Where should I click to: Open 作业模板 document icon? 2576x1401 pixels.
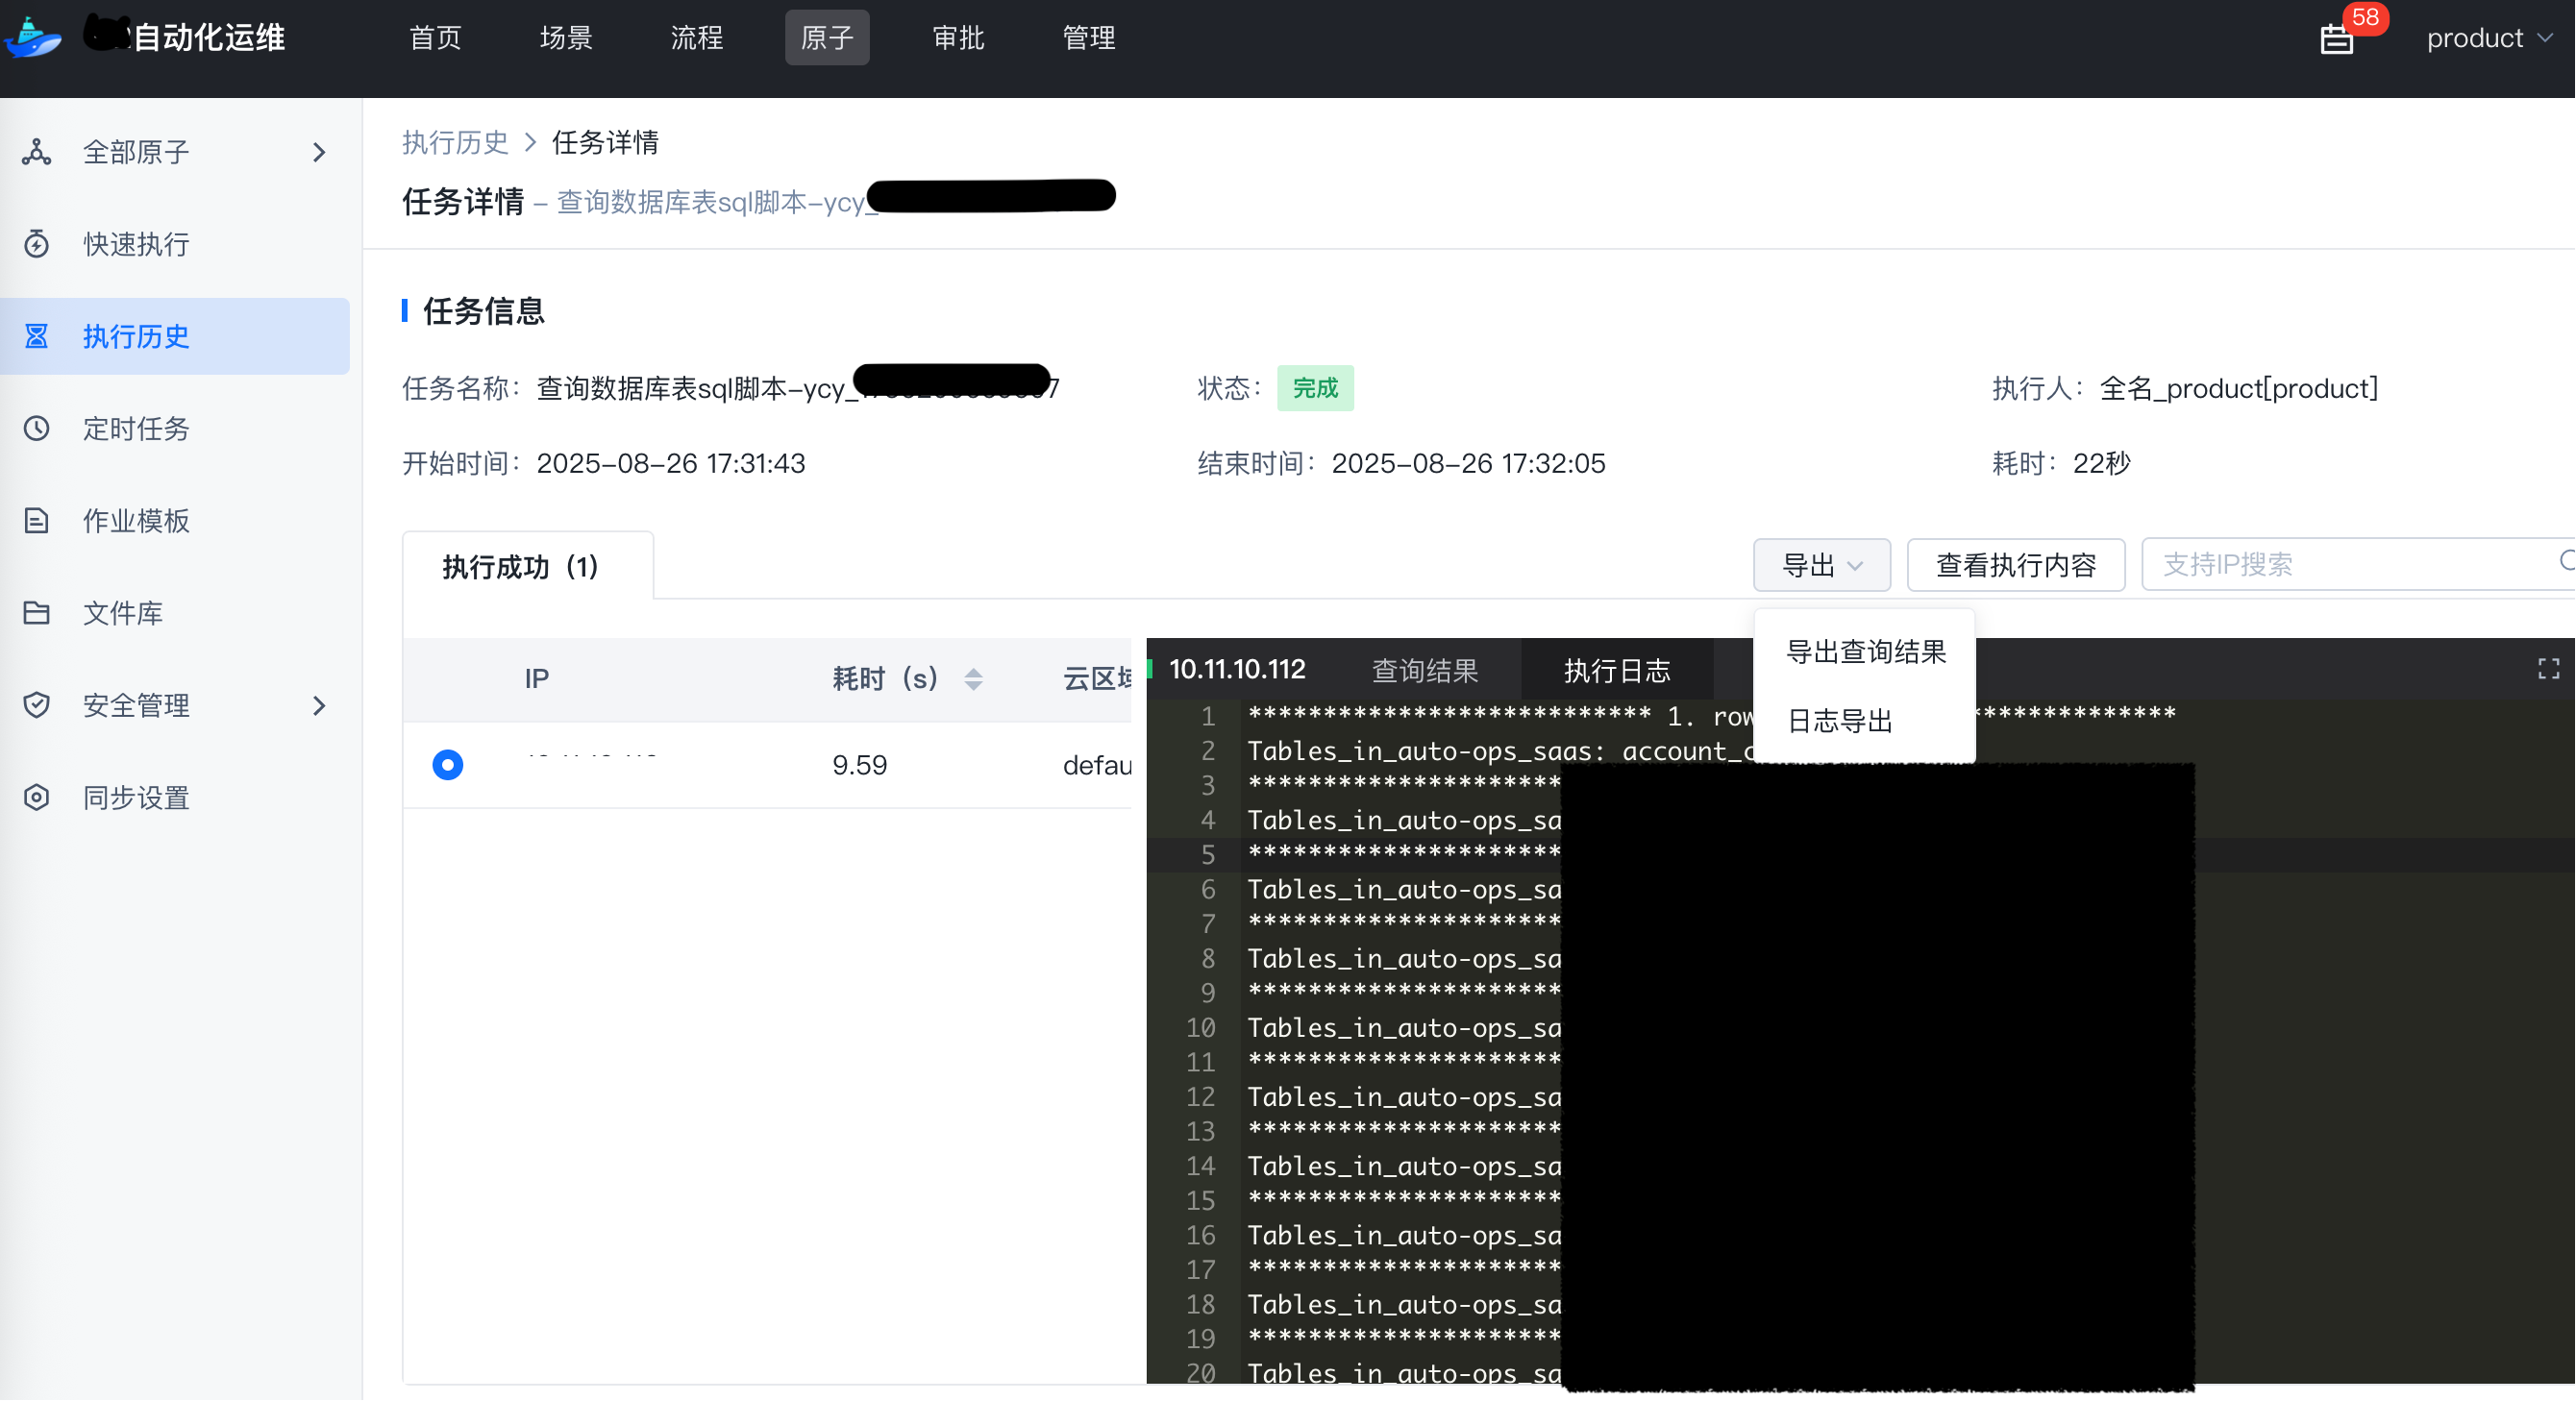(37, 520)
